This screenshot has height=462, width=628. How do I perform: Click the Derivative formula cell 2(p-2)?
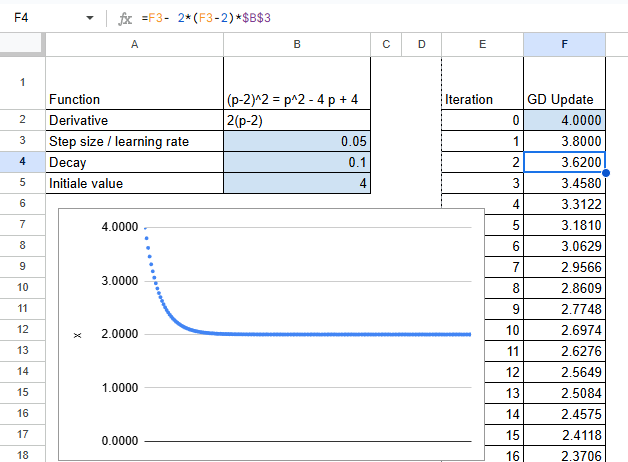pyautogui.click(x=297, y=120)
